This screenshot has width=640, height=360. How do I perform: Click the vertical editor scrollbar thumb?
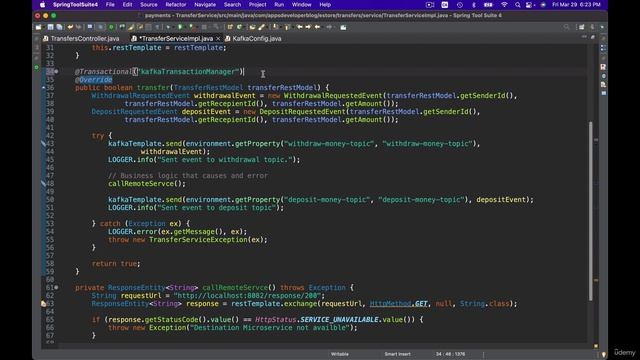[x=590, y=211]
